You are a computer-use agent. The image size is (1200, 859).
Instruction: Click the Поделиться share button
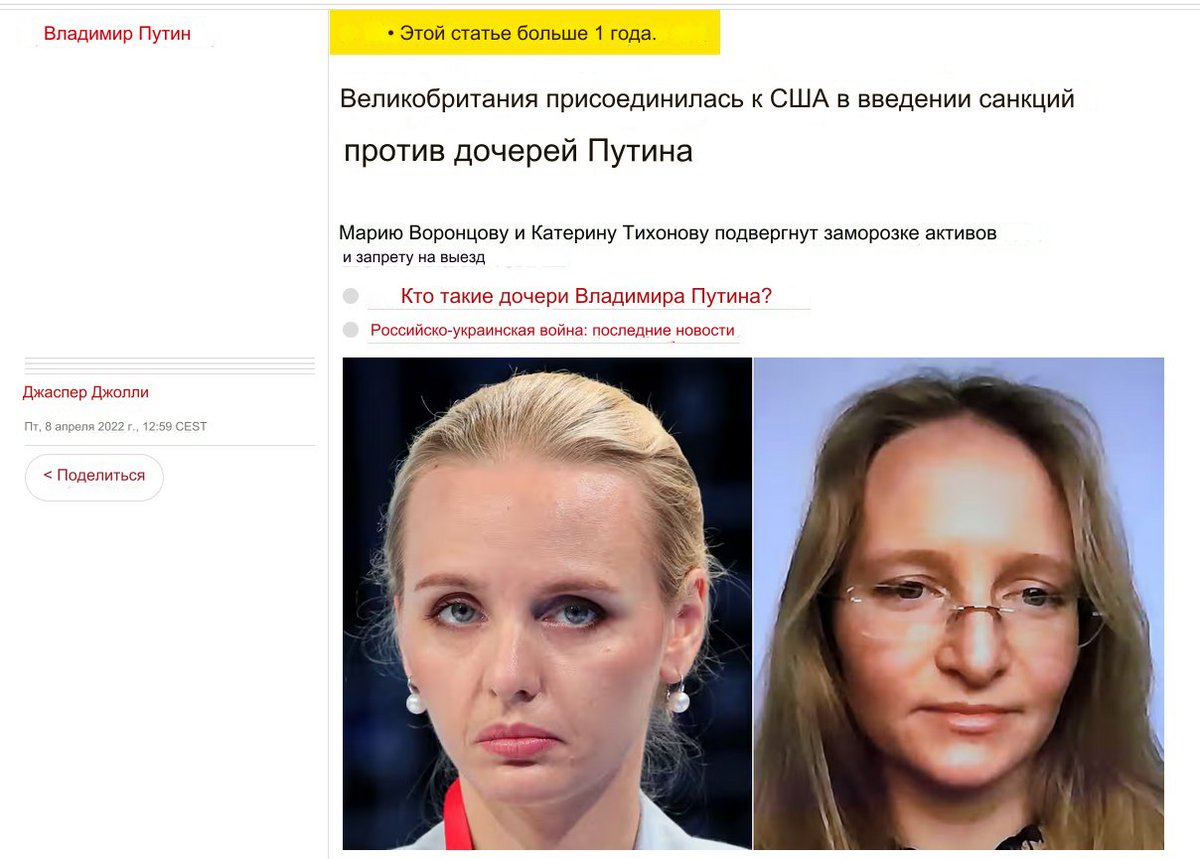94,476
